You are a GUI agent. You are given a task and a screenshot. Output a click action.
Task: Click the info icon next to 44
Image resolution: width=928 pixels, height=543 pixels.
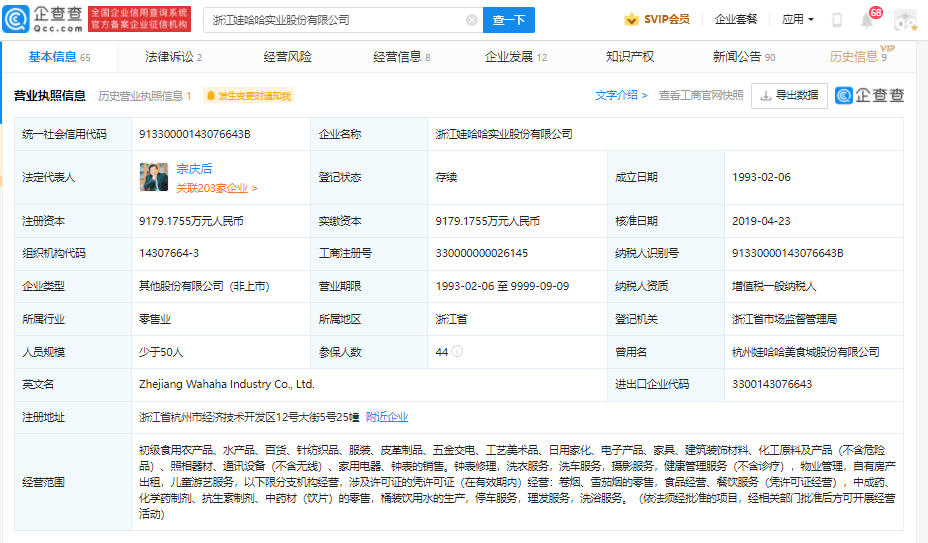(457, 351)
